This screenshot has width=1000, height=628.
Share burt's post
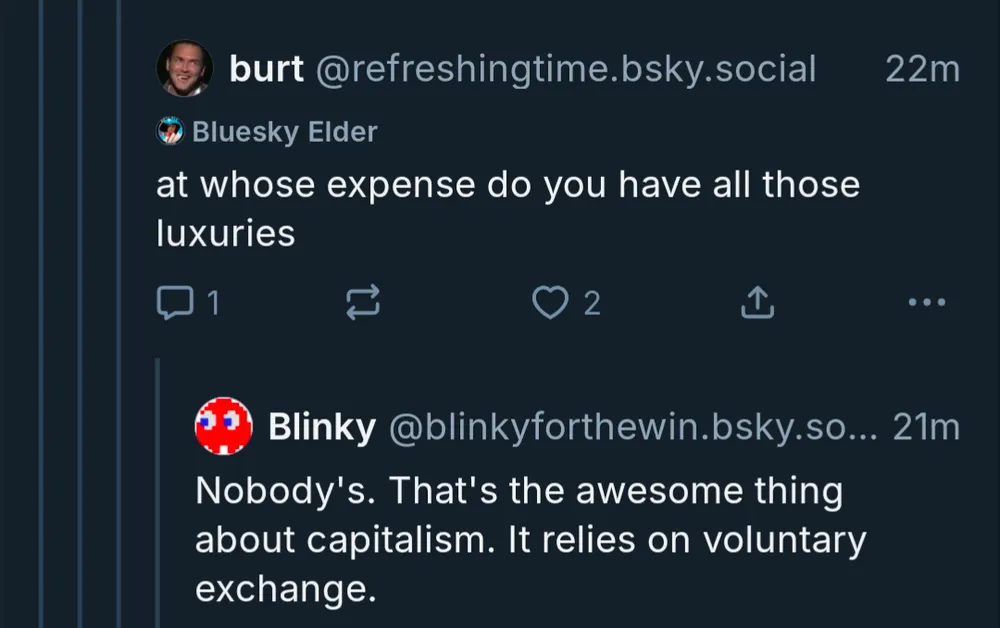pos(757,303)
